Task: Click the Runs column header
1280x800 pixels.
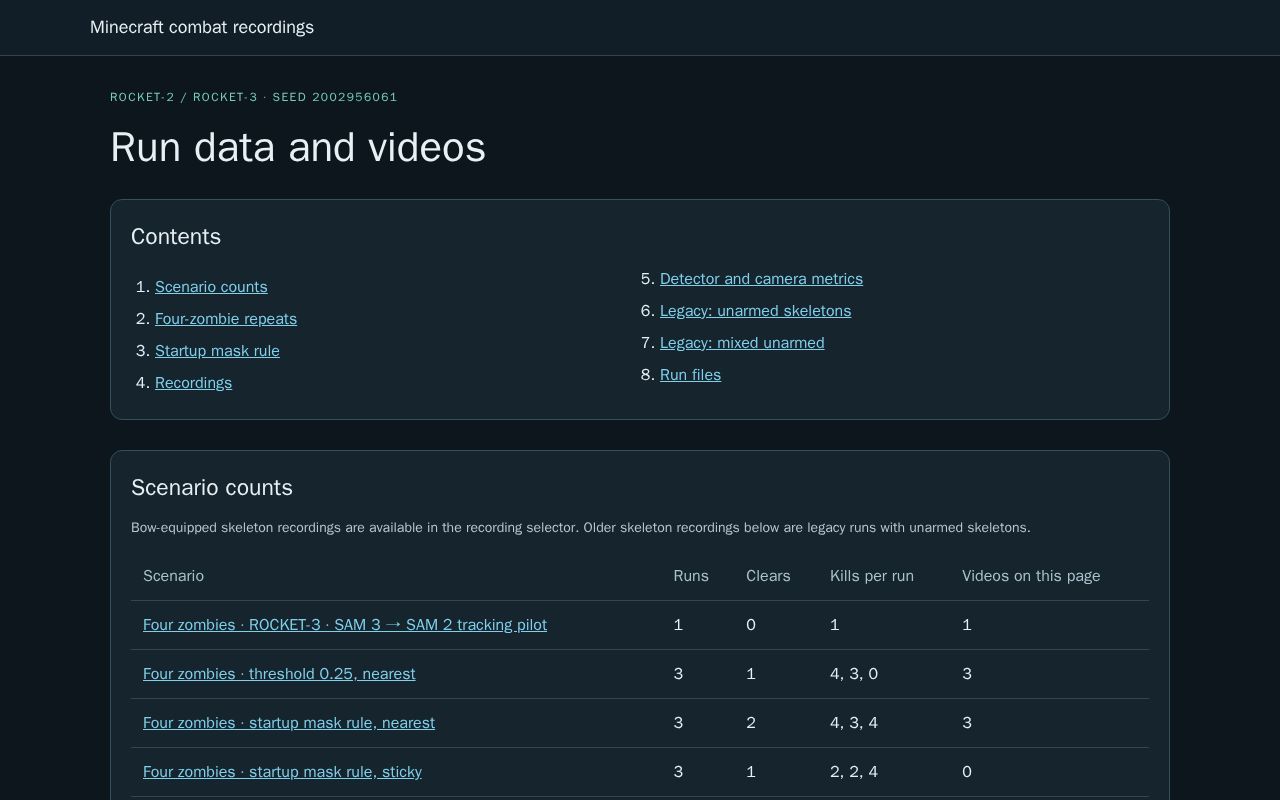Action: coord(691,576)
